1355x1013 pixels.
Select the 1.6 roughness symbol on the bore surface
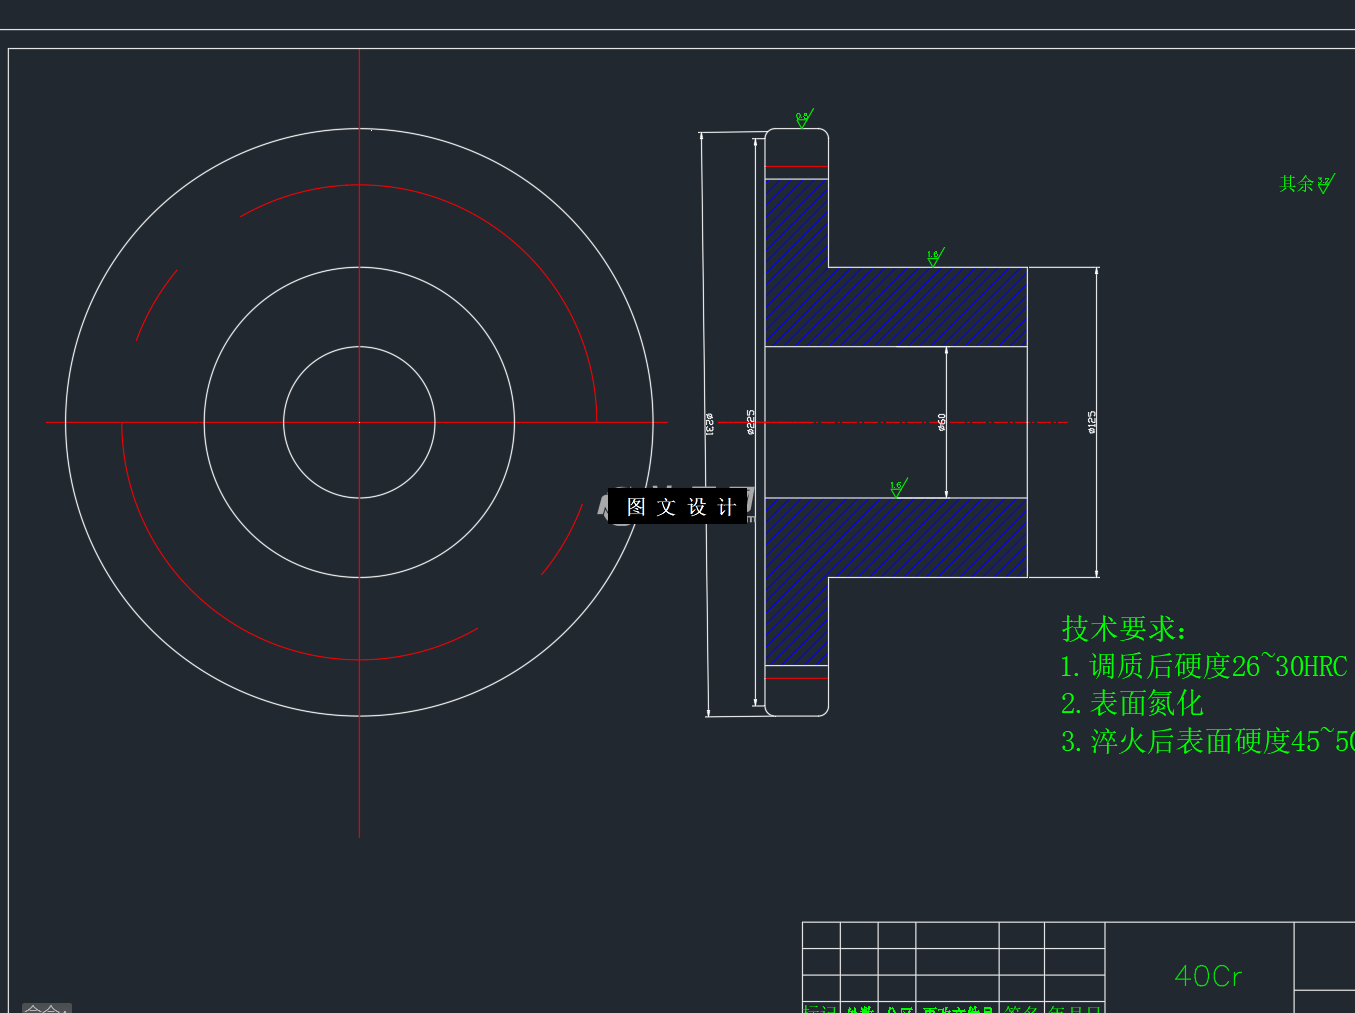point(898,488)
